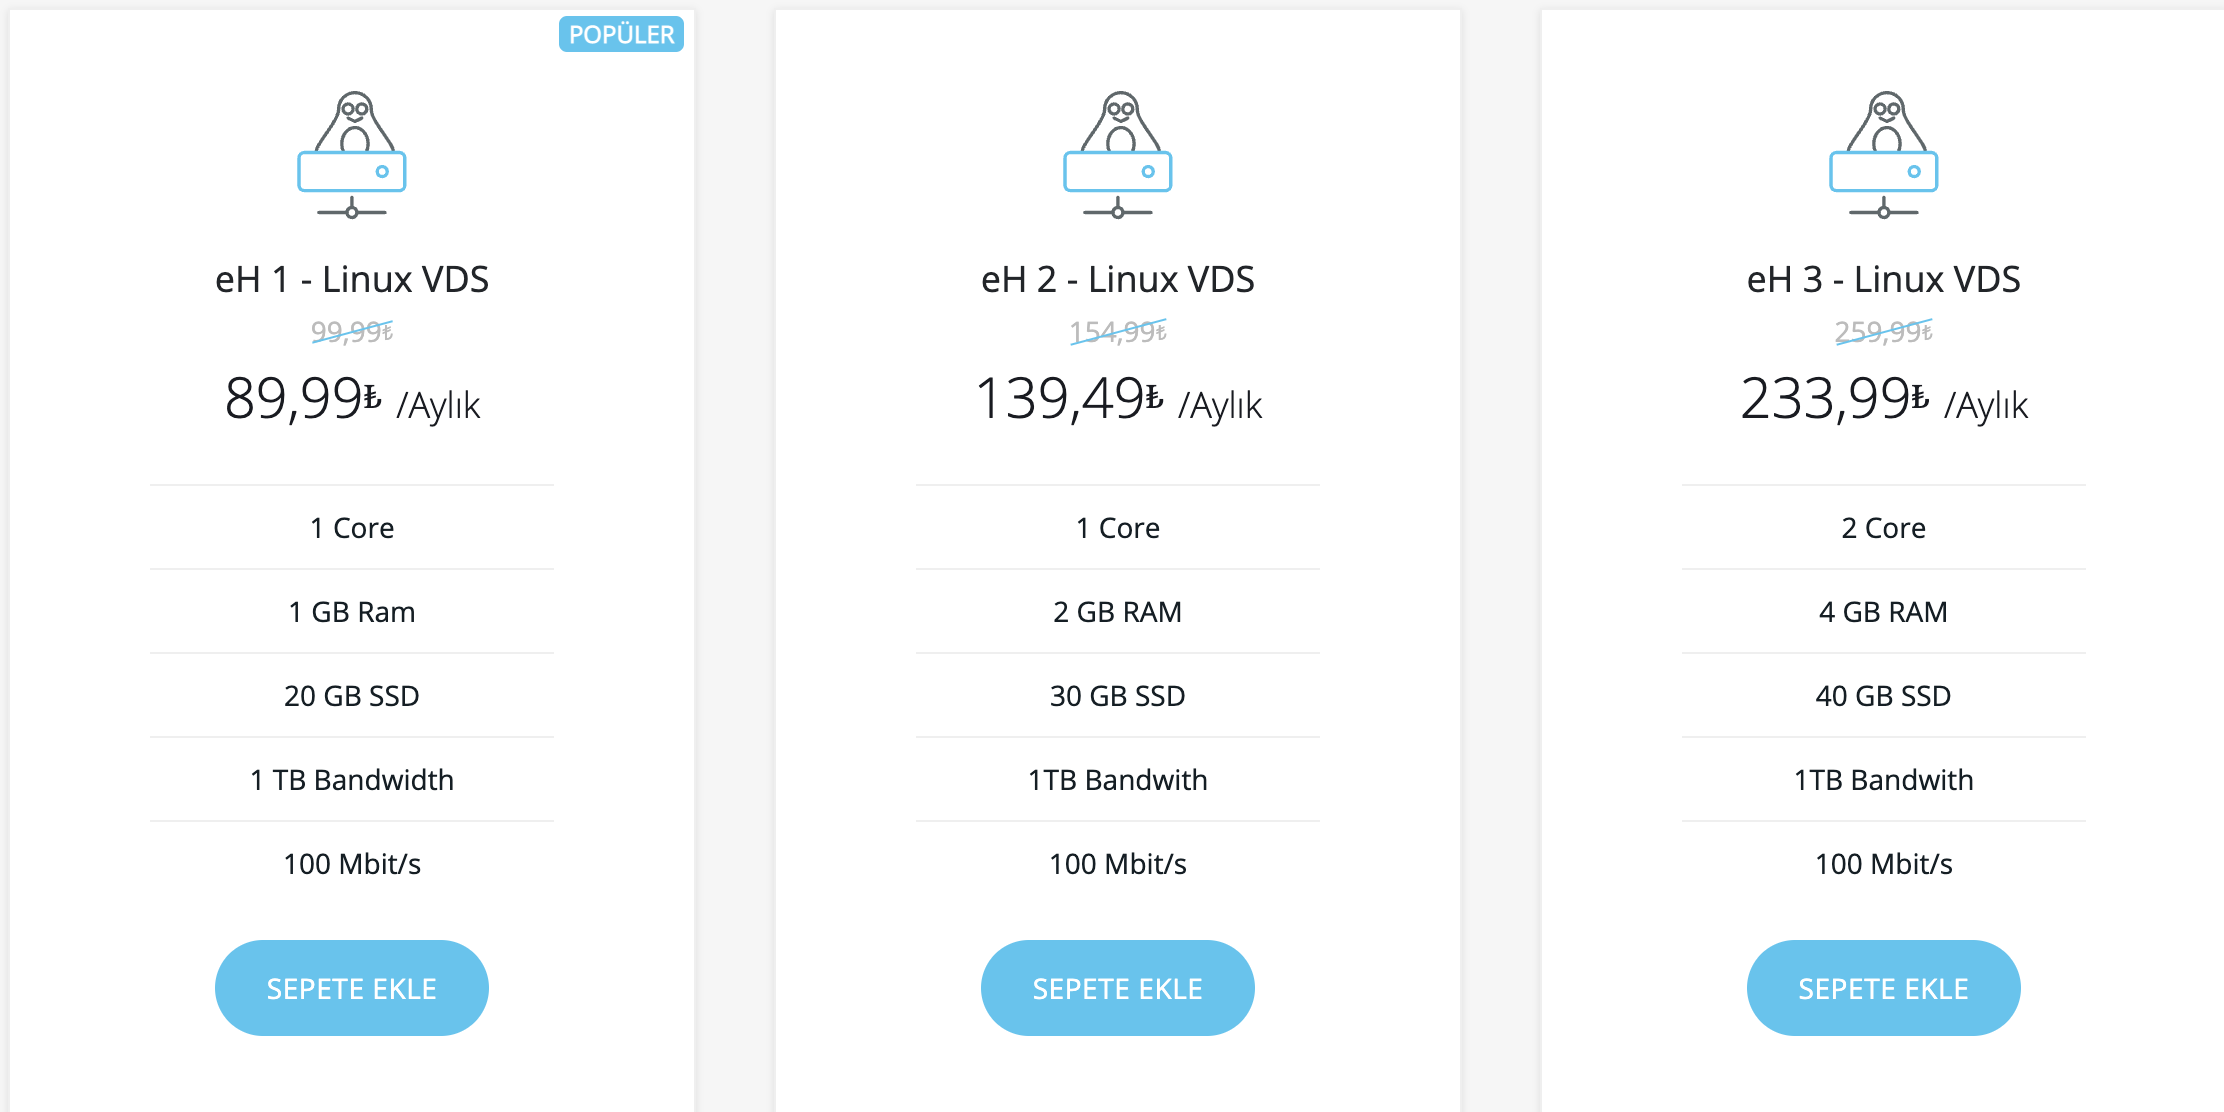
Task: Click the 1 TB Bandwidth row in eH 1
Action: 352,780
